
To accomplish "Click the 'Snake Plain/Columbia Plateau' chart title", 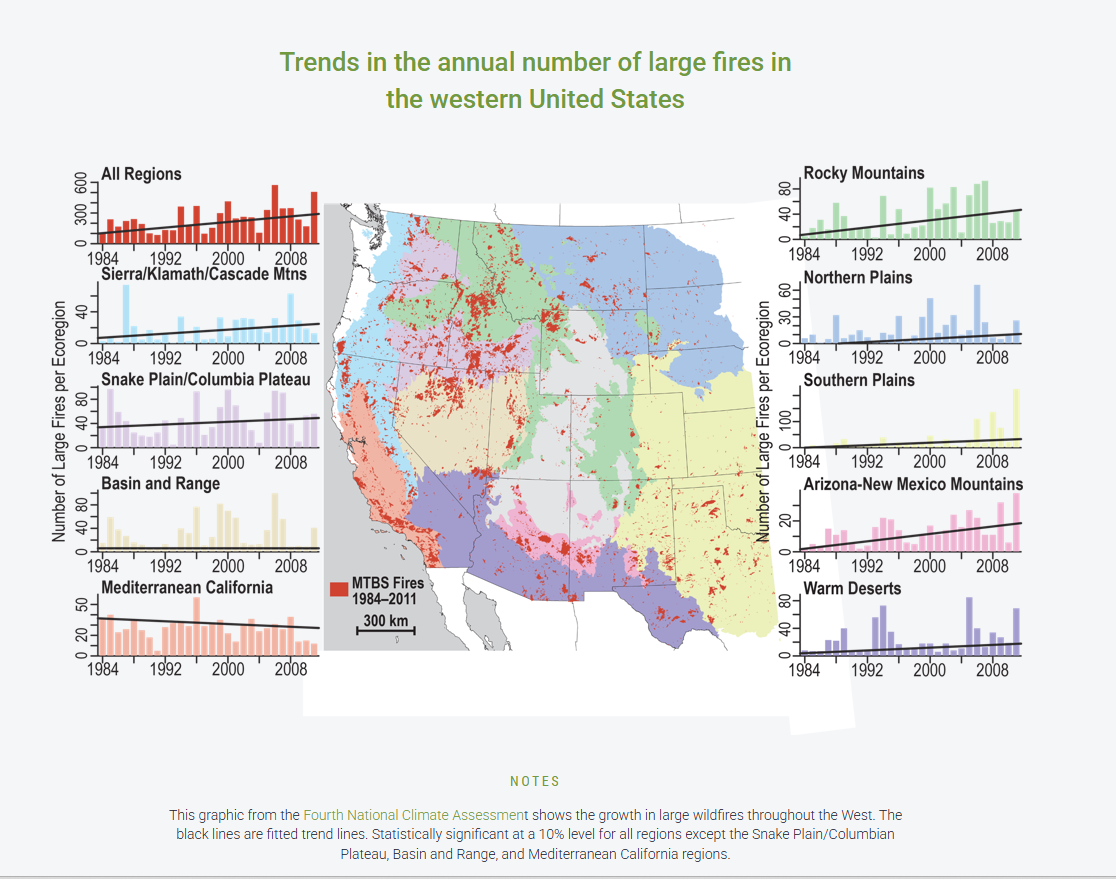I will pos(206,379).
